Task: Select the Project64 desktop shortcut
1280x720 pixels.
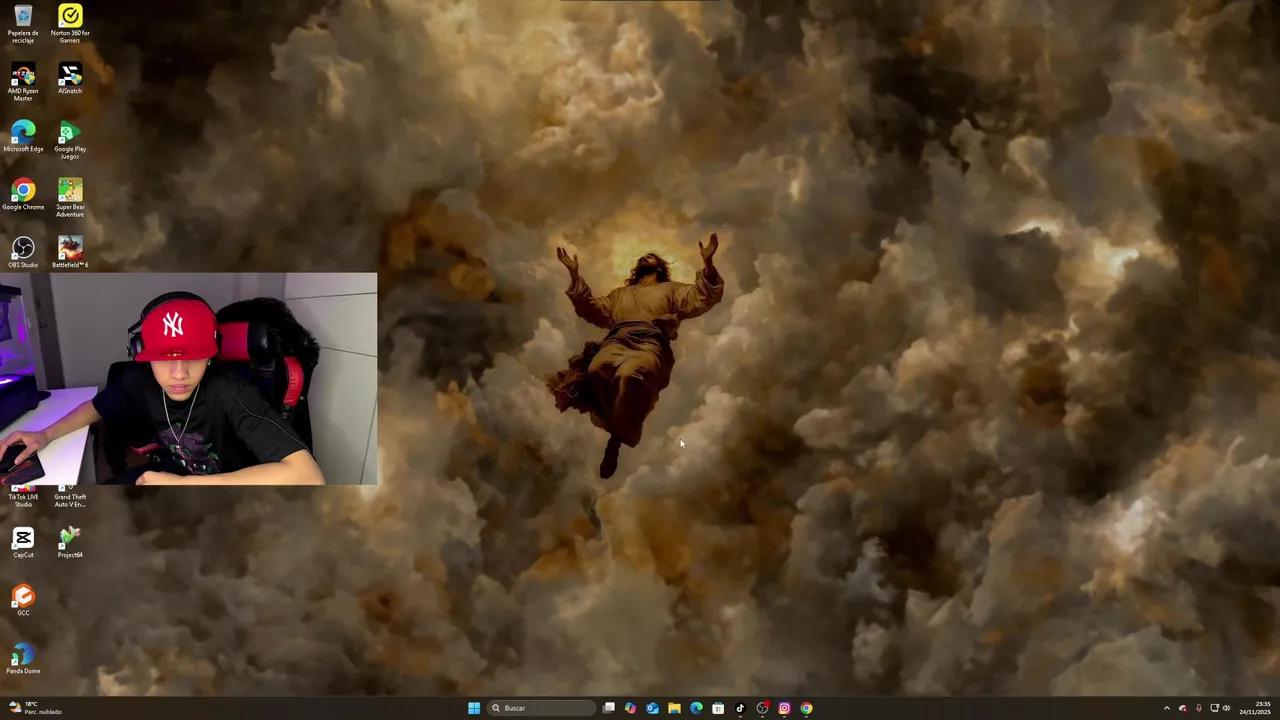Action: tap(70, 543)
